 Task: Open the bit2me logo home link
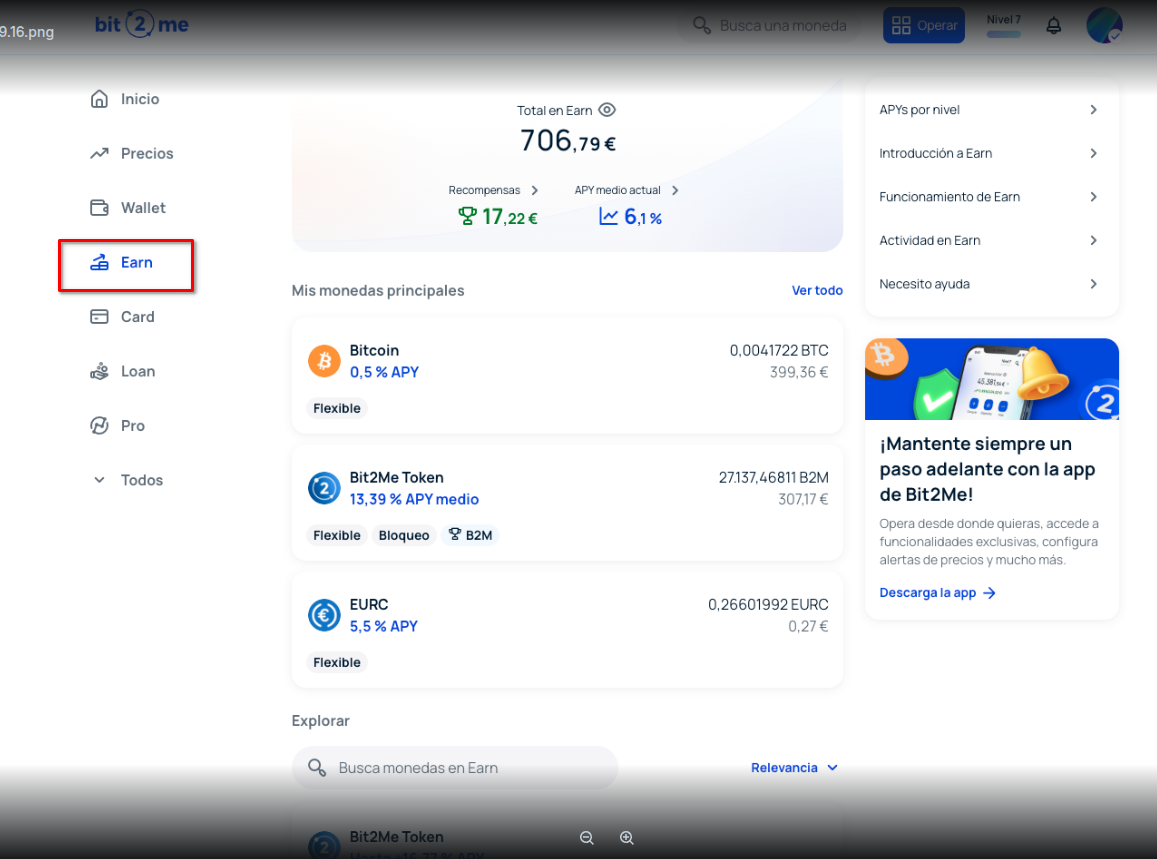tap(141, 24)
